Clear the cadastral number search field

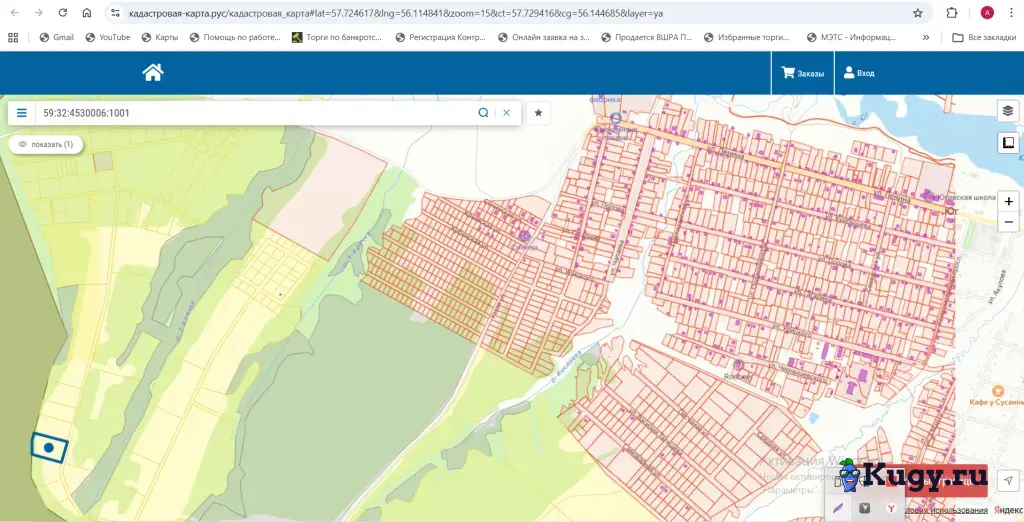tap(507, 113)
